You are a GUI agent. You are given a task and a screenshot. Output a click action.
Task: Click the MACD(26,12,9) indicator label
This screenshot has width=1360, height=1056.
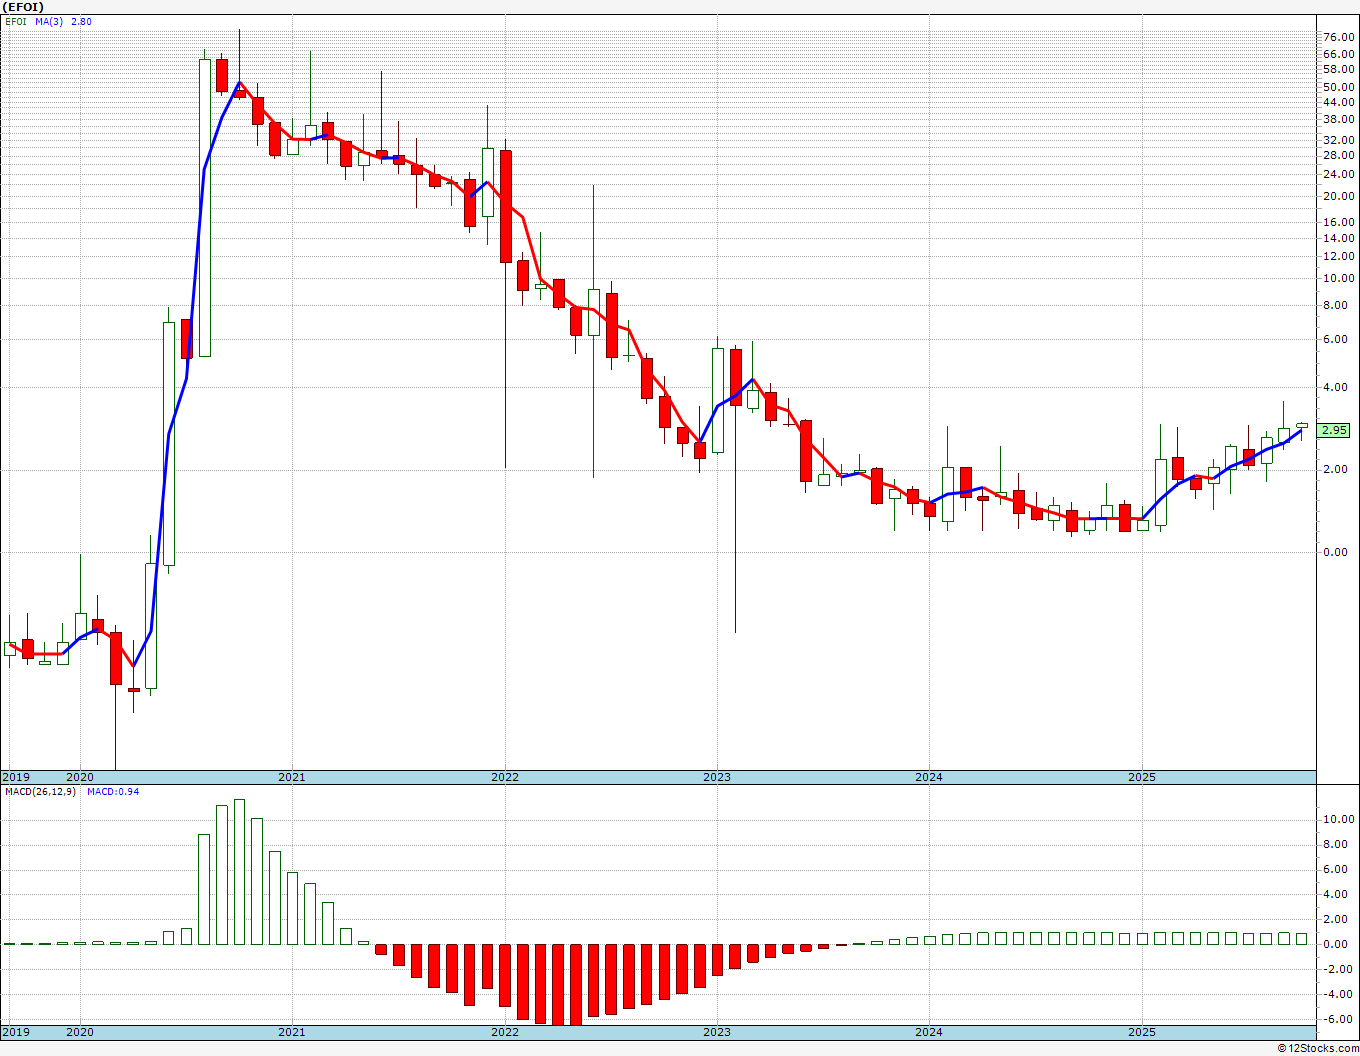click(x=40, y=792)
